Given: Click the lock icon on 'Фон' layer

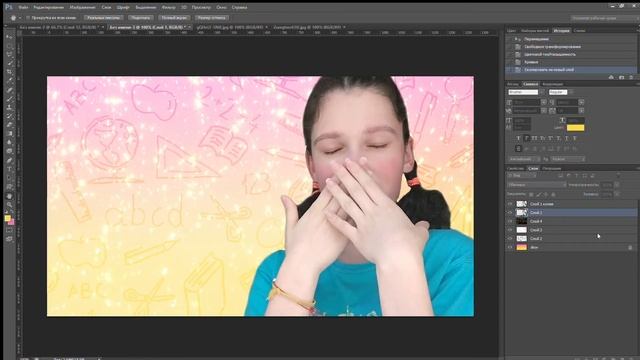Looking at the screenshot, I should coord(630,247).
